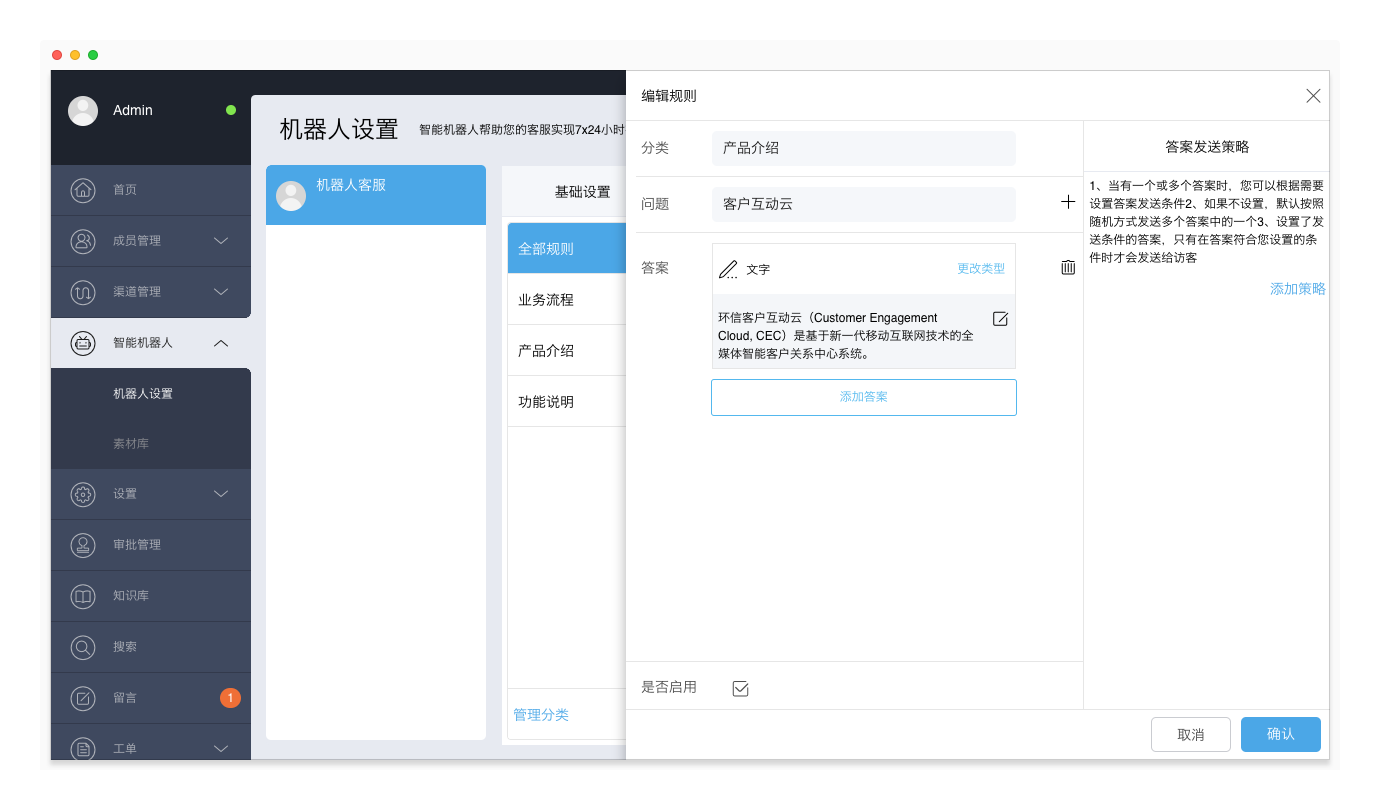The height and width of the screenshot is (810, 1380).
Task: Expand the 成员管理 menu chevron
Action: coord(221,241)
